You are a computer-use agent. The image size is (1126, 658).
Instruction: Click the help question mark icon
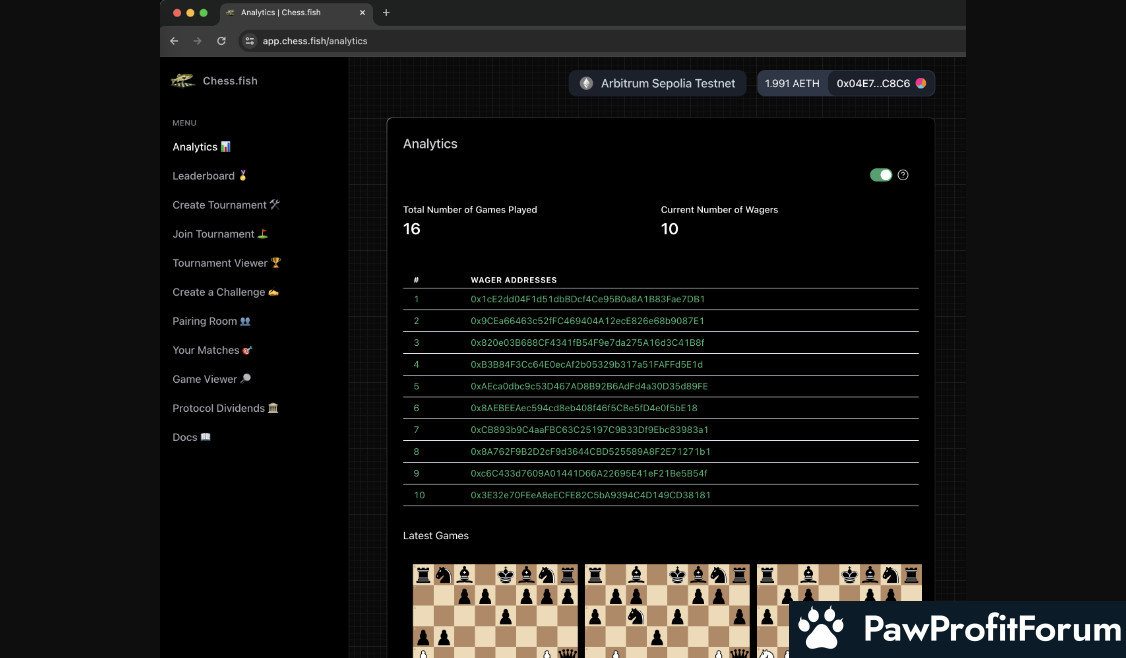[x=903, y=175]
